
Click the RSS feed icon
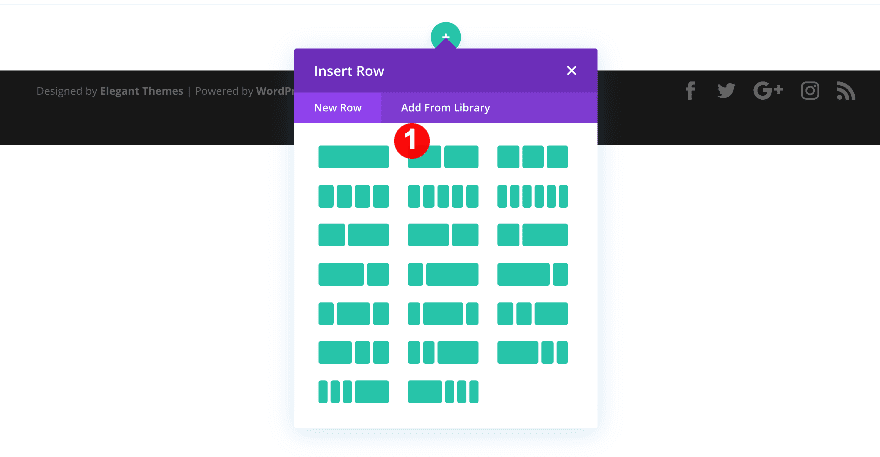[846, 91]
